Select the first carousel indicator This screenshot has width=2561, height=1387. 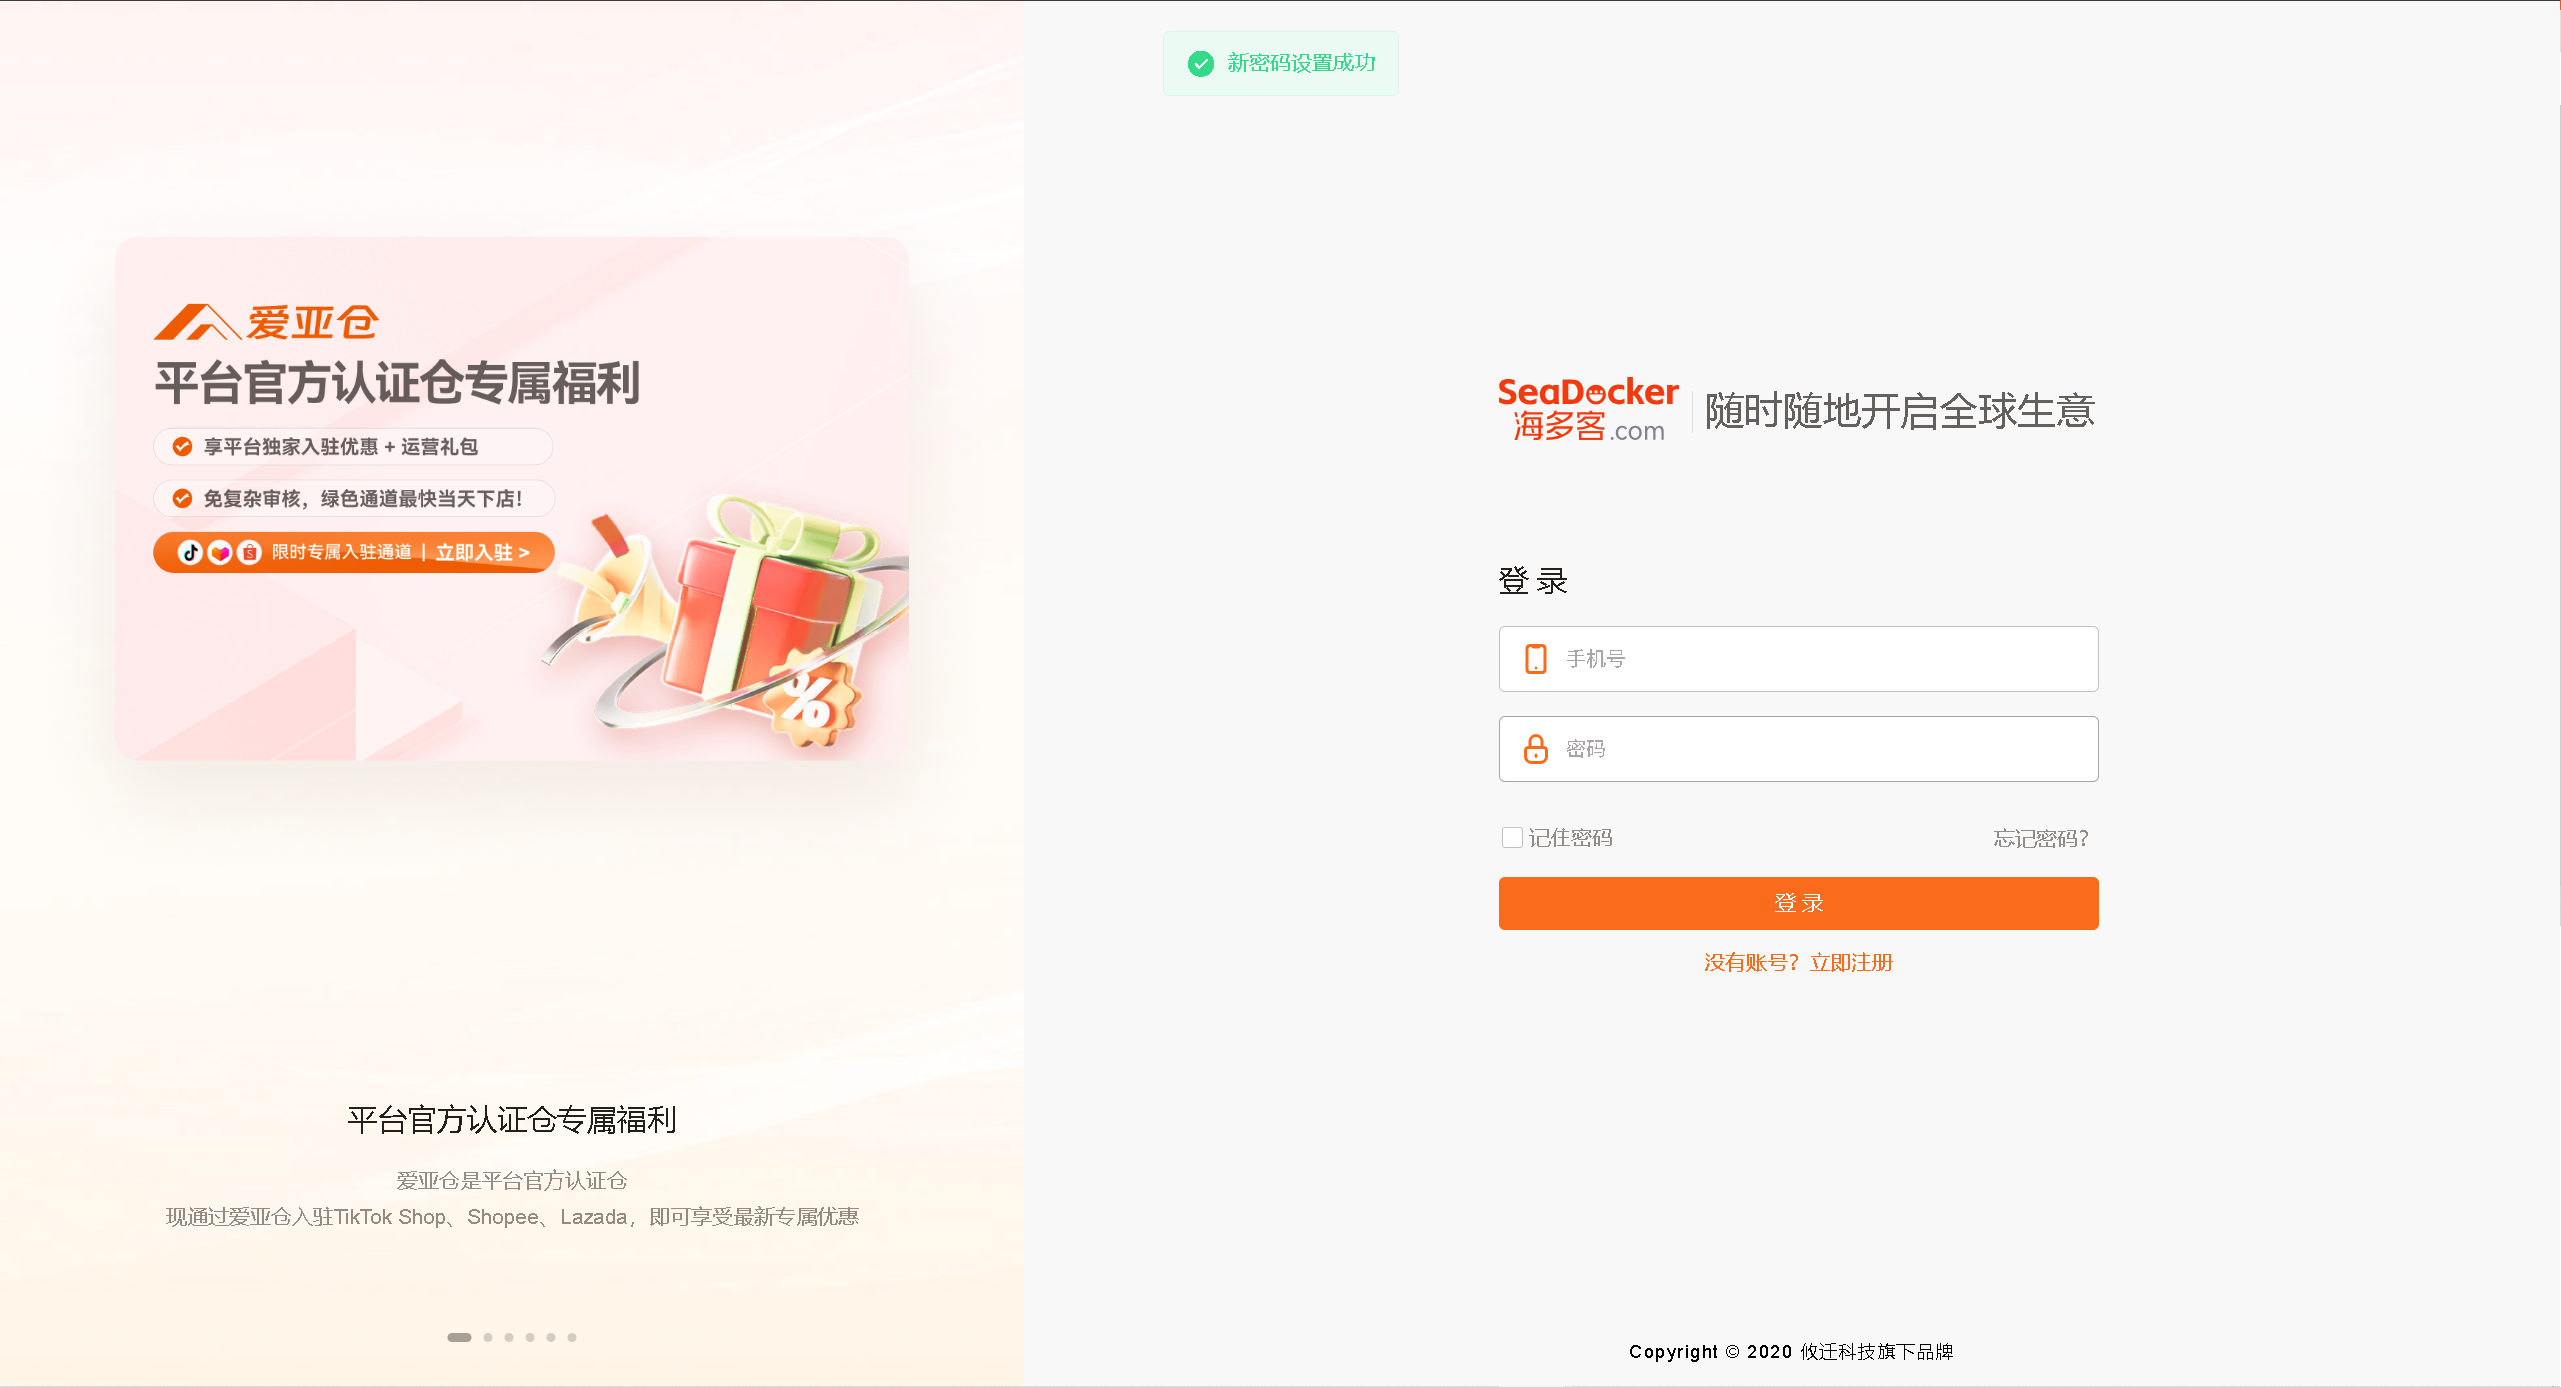459,1337
